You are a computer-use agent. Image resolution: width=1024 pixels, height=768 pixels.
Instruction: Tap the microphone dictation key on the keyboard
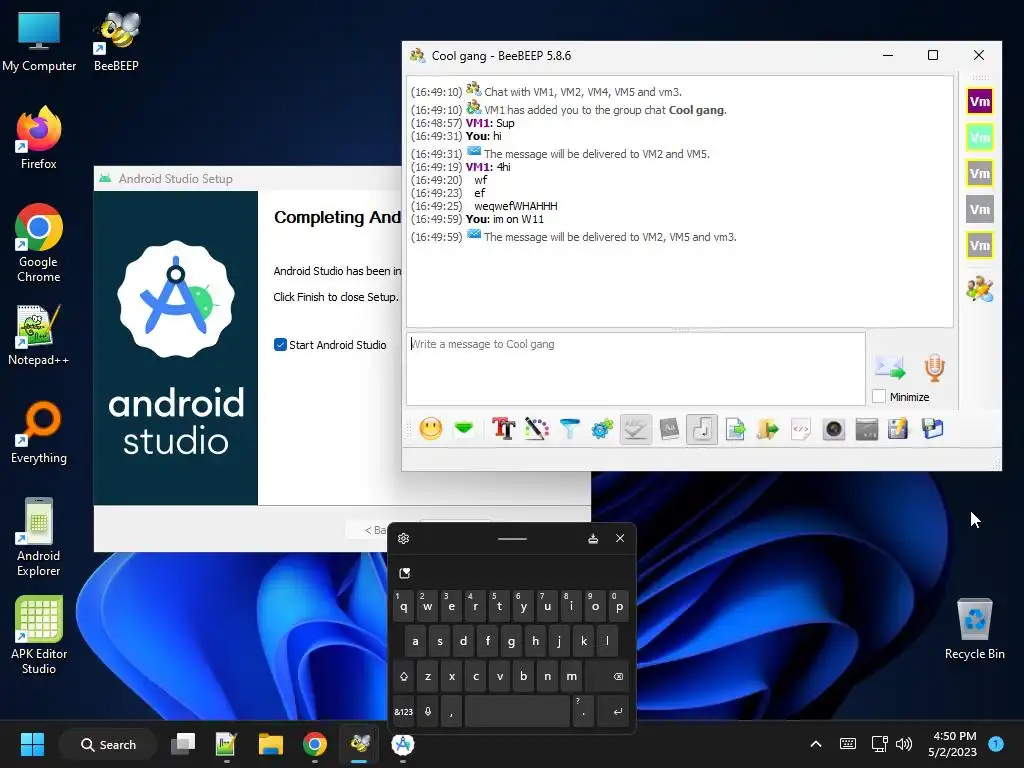pyautogui.click(x=428, y=711)
